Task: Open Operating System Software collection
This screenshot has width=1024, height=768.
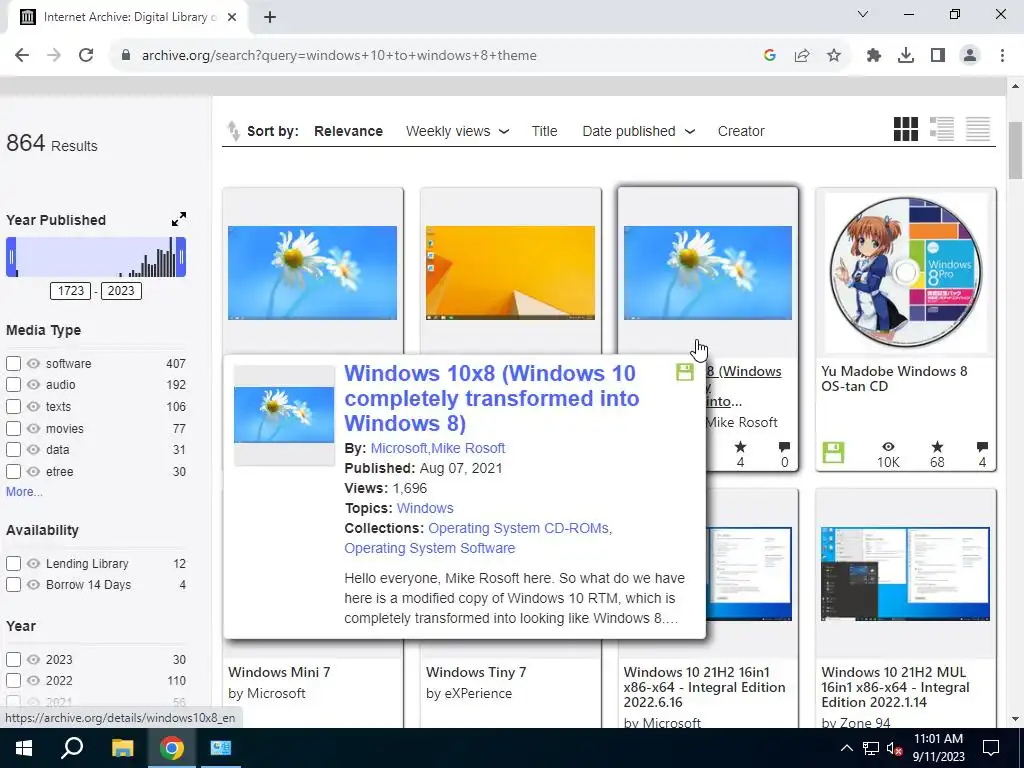Action: (x=430, y=548)
